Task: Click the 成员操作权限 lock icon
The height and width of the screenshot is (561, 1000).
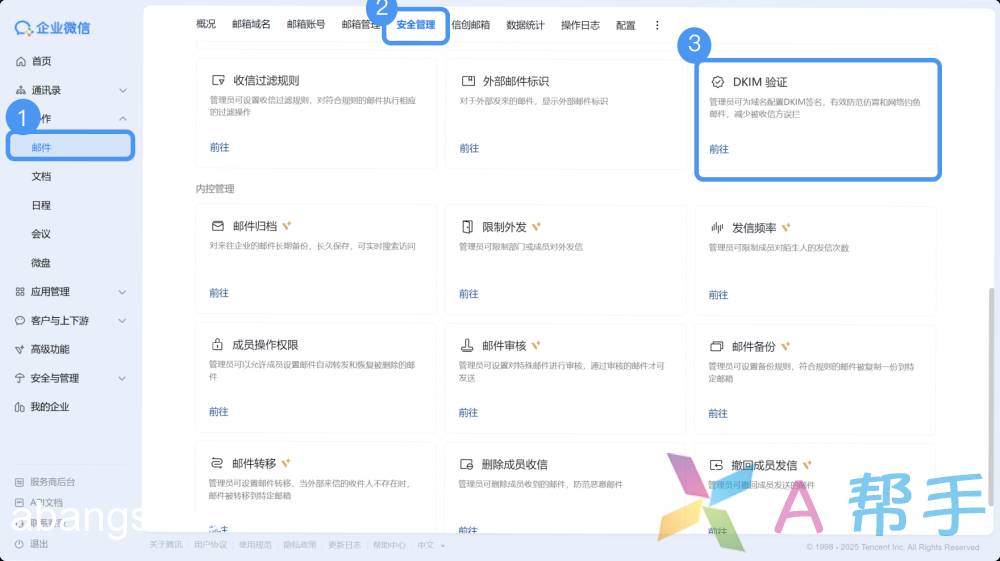Action: 217,345
